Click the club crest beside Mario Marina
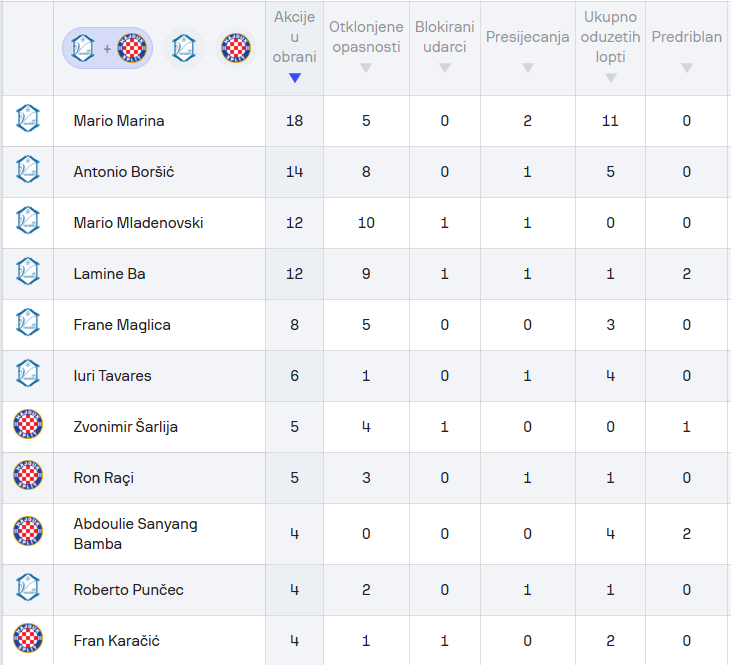 pyautogui.click(x=28, y=118)
